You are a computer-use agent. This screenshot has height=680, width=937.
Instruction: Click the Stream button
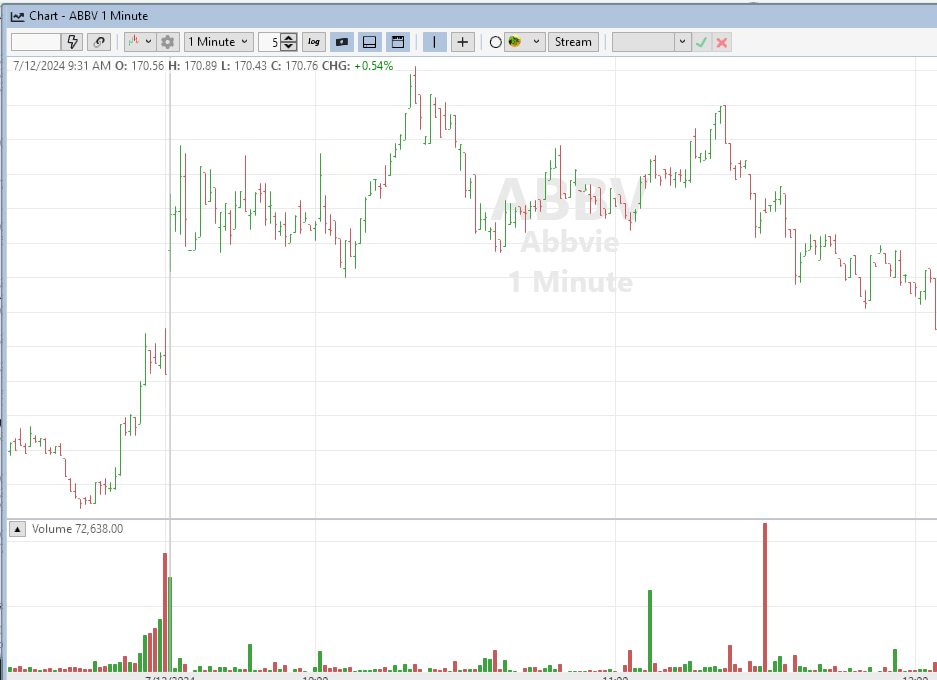coord(573,42)
